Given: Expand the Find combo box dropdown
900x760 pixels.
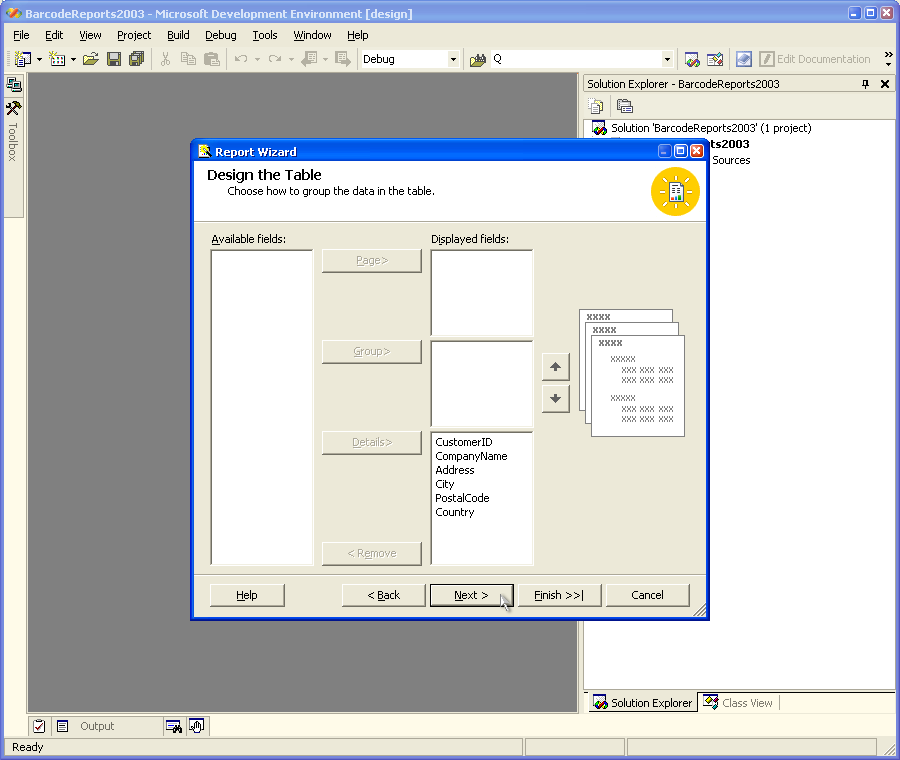Looking at the screenshot, I should (x=667, y=59).
